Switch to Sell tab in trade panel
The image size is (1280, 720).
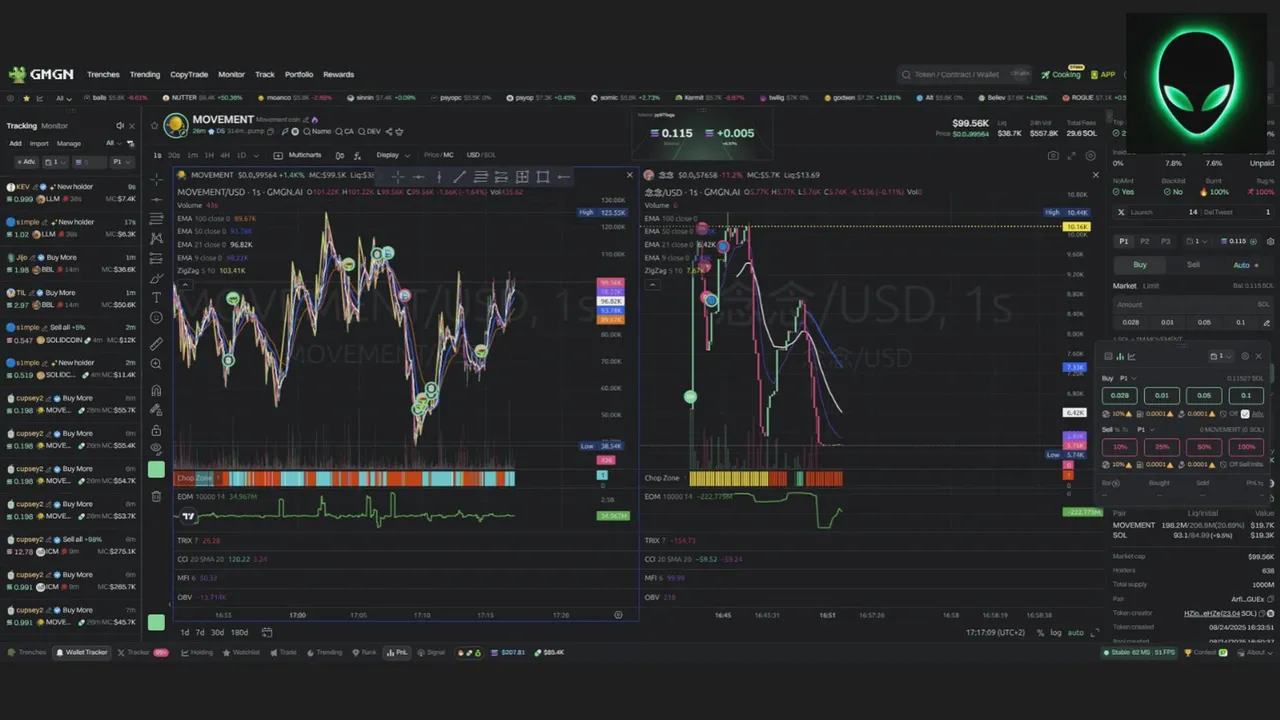[x=1193, y=265]
